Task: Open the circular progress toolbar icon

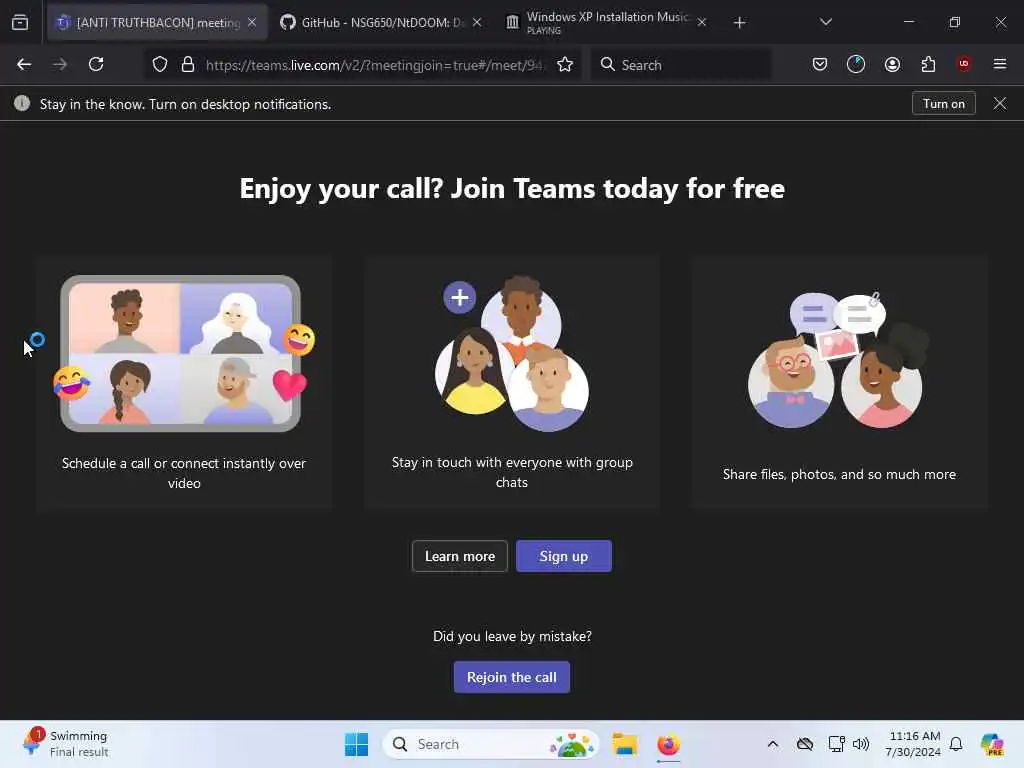Action: point(856,64)
